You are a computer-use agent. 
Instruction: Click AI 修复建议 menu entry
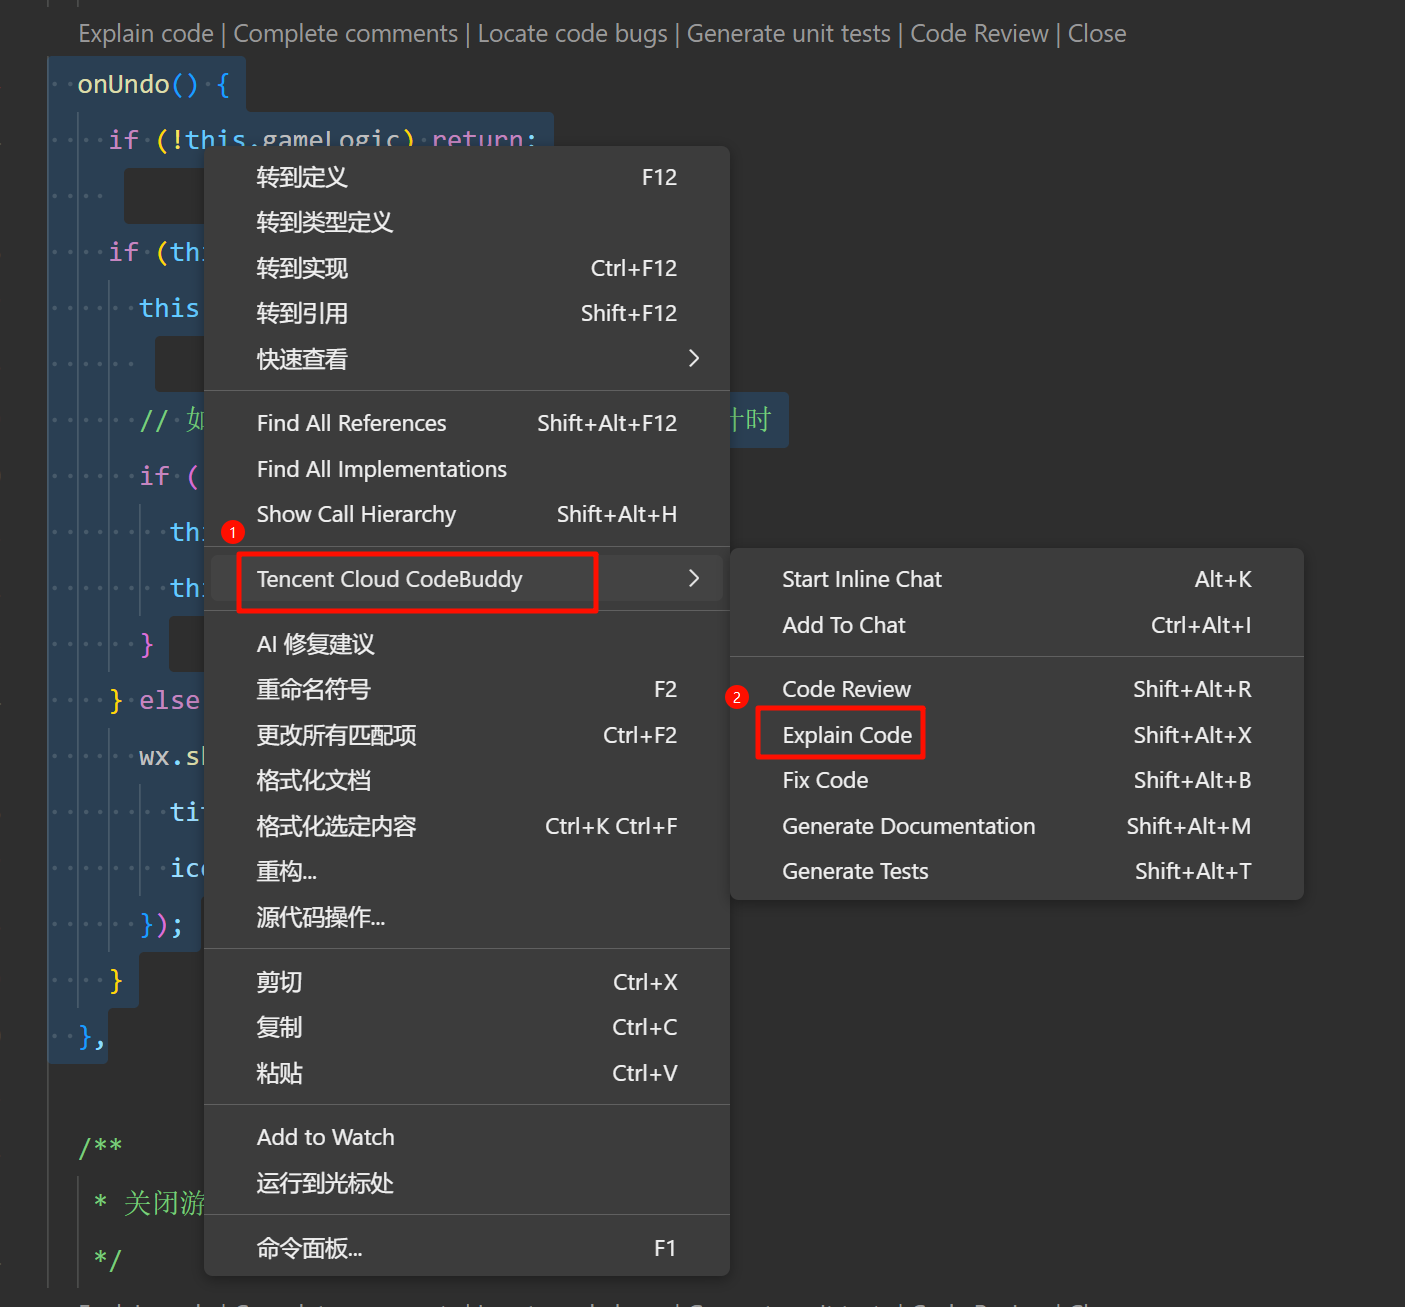[315, 644]
